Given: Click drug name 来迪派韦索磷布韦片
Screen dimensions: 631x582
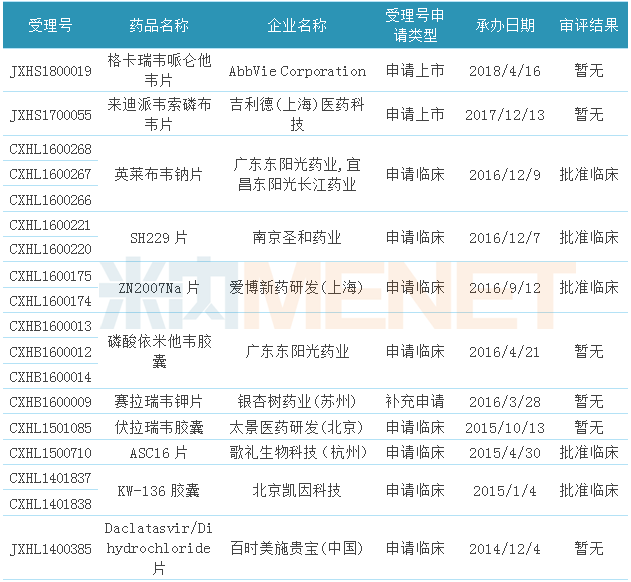Looking at the screenshot, I should point(159,114).
